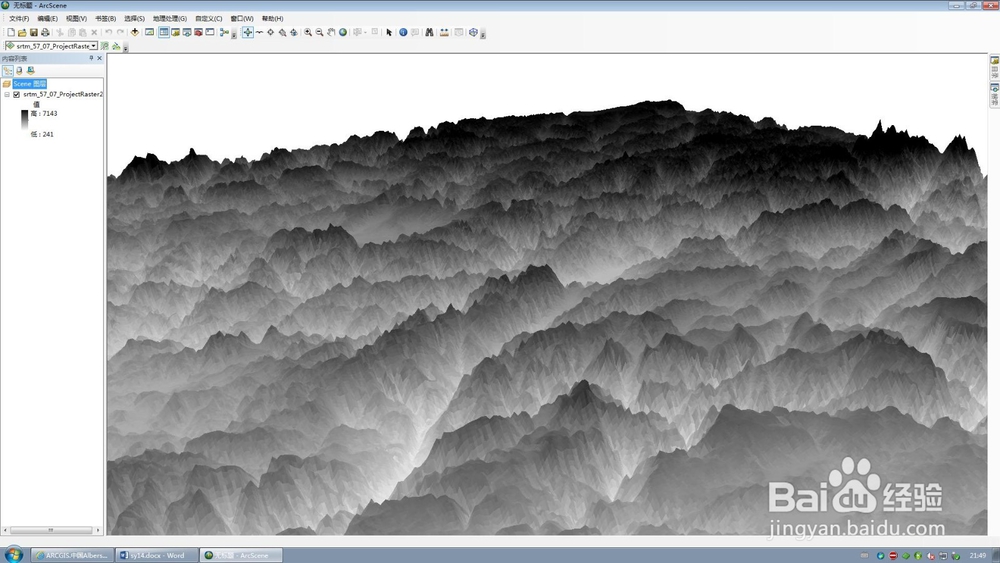Image resolution: width=1000 pixels, height=563 pixels.
Task: Toggle the table of contents window icon
Action: (164, 32)
